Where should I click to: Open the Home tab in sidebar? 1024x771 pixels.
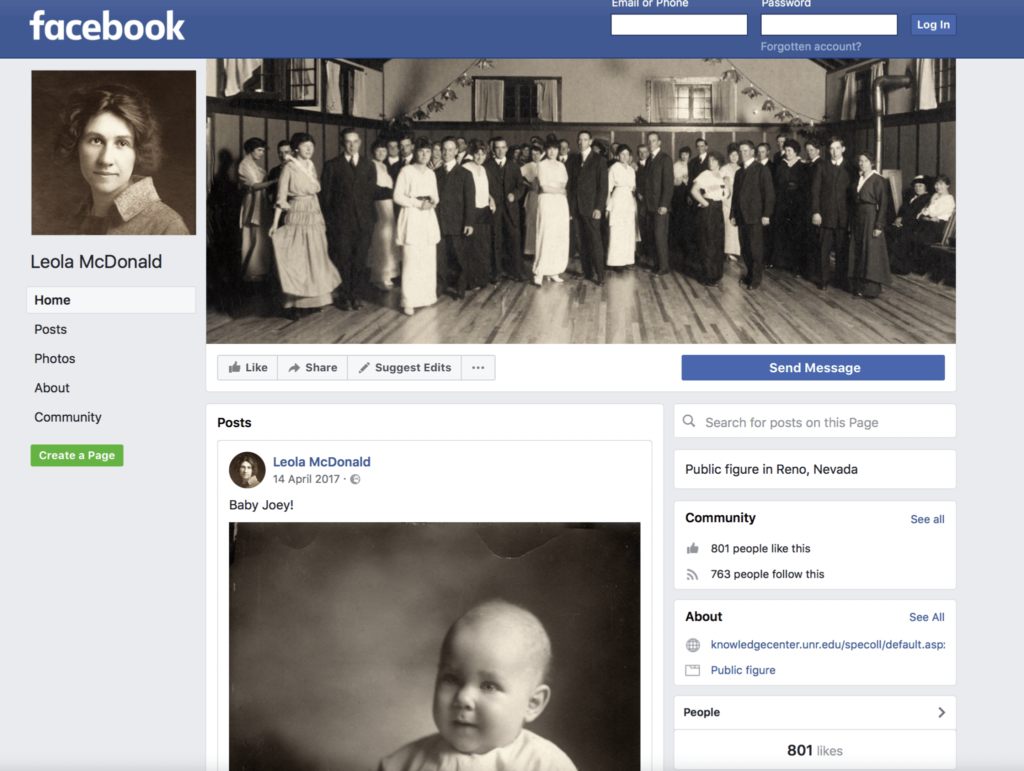click(x=111, y=300)
